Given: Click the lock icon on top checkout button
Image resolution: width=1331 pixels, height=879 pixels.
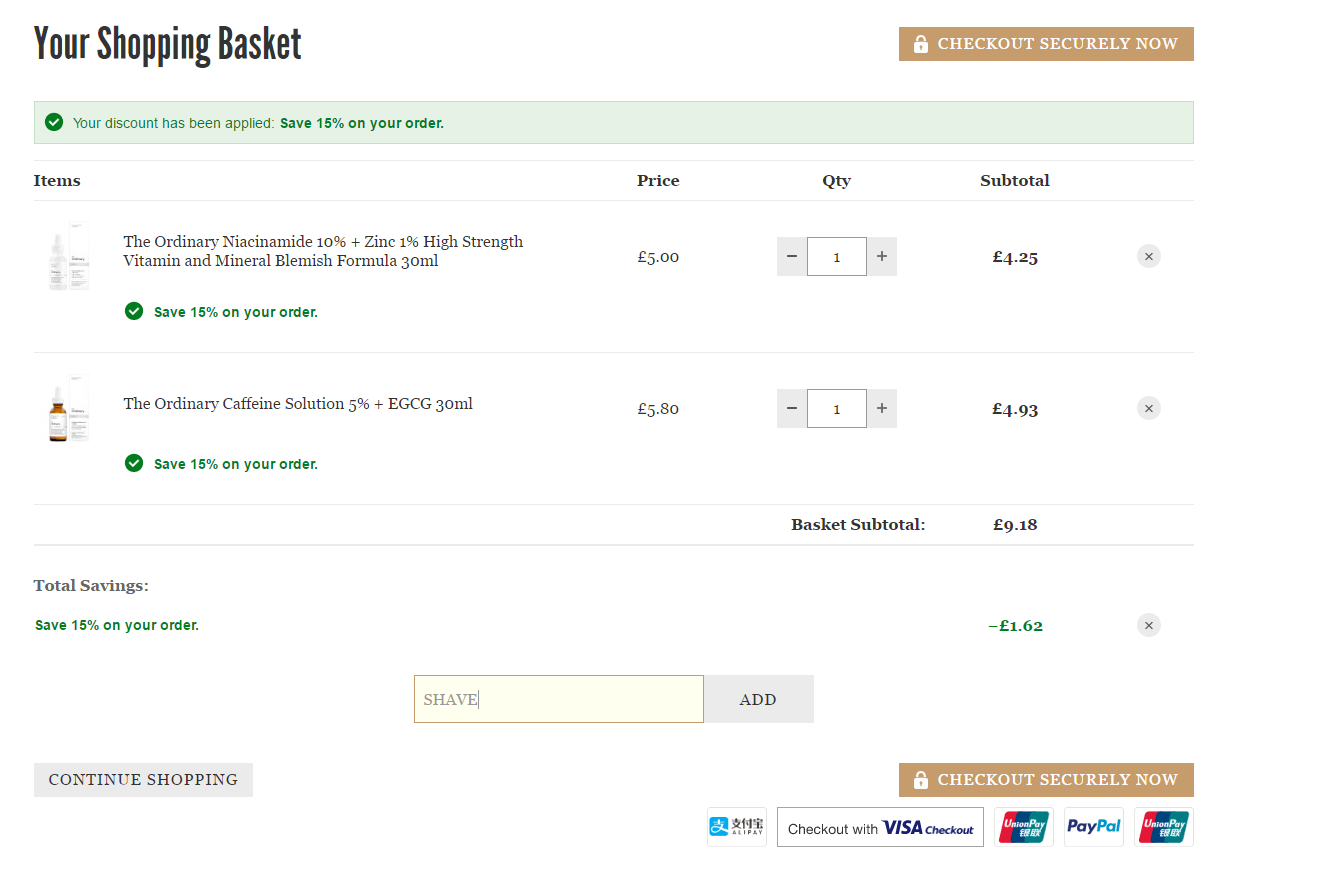Looking at the screenshot, I should tap(921, 44).
